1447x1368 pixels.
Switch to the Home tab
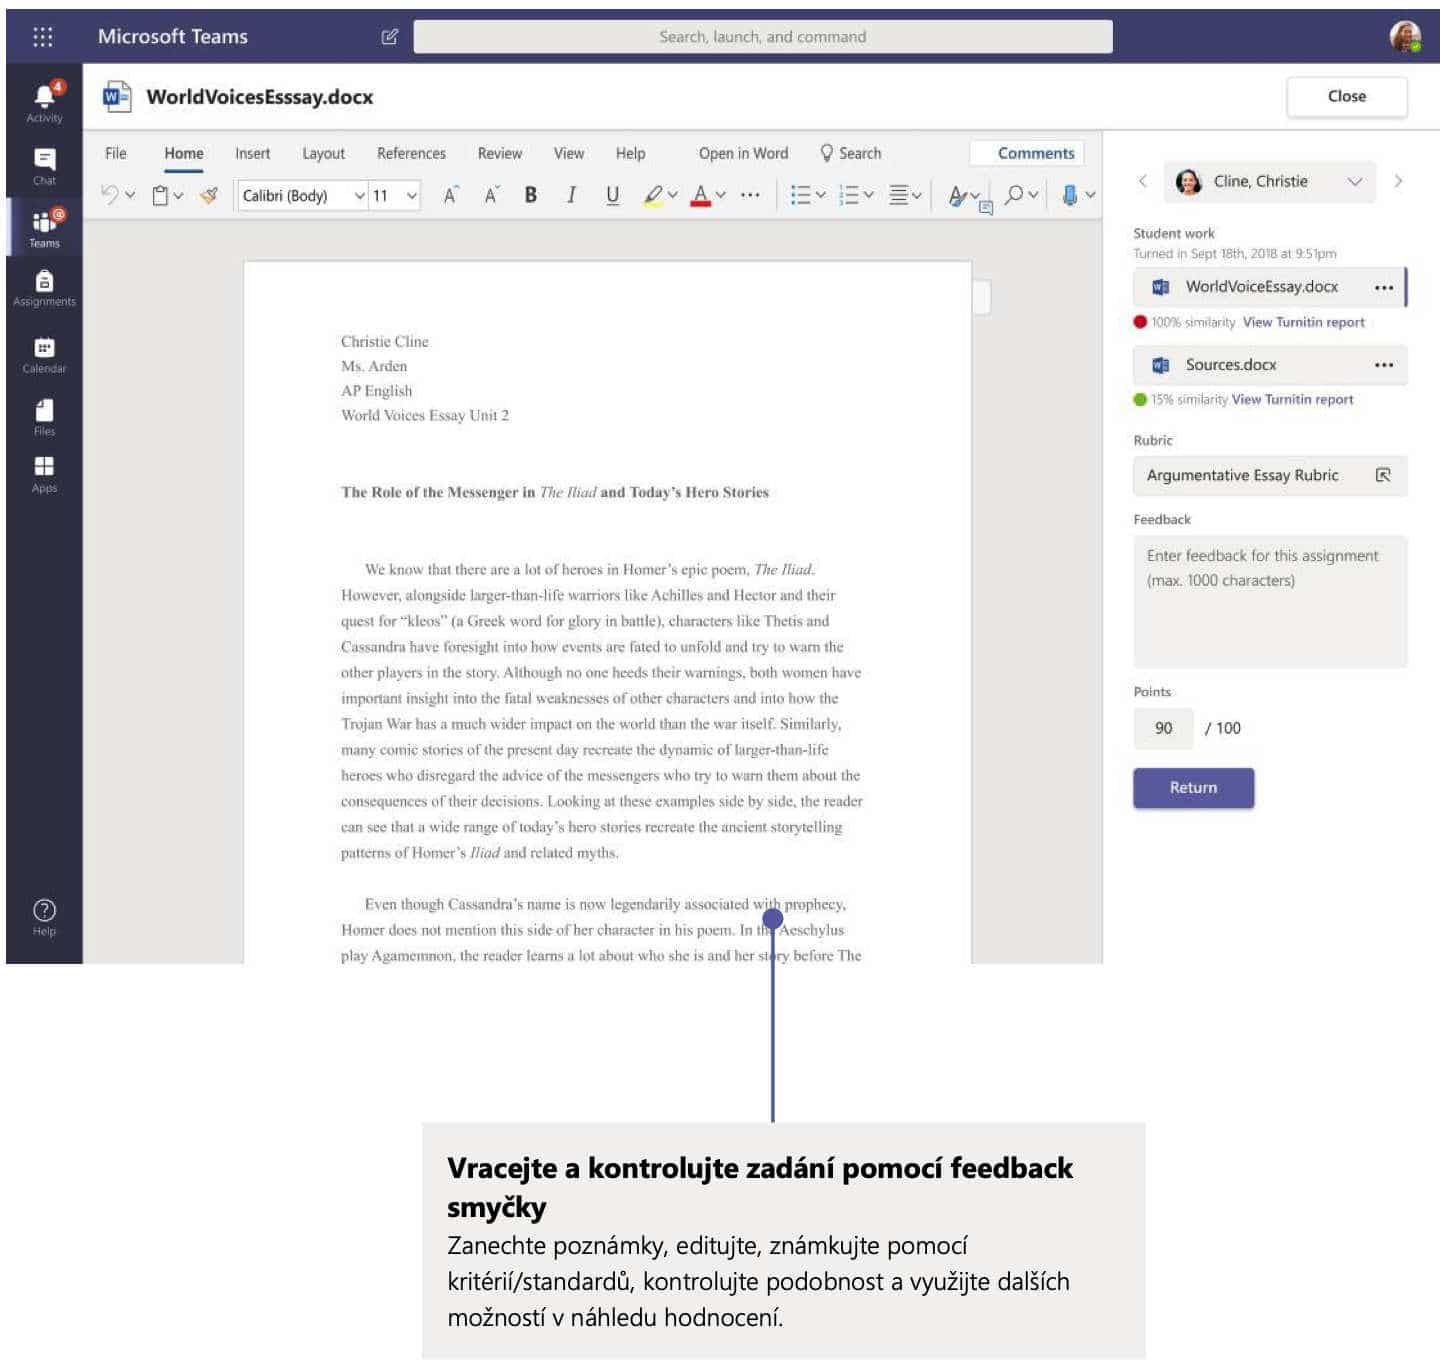[x=184, y=153]
